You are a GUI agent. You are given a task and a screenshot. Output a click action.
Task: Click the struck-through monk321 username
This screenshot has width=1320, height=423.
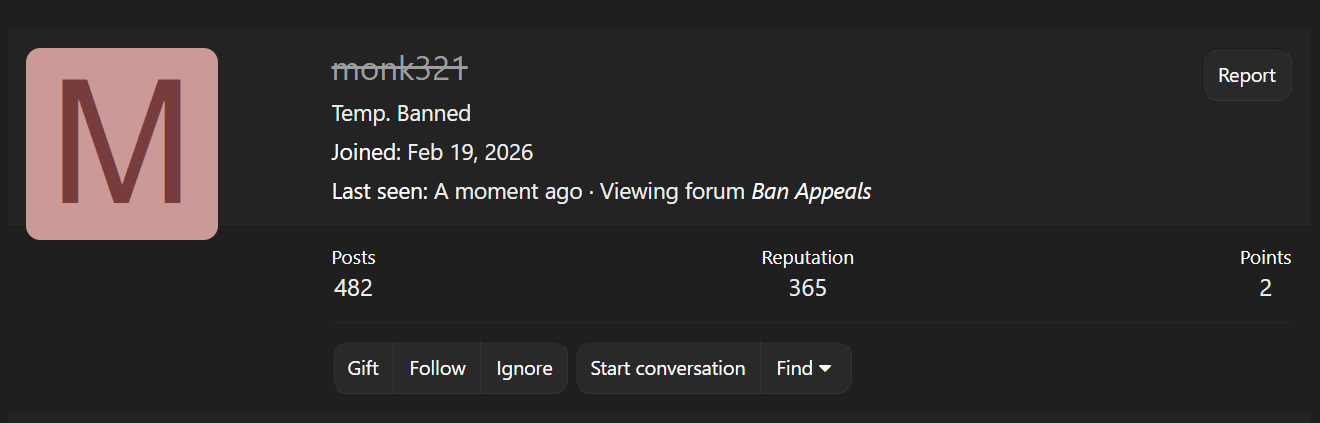click(x=399, y=68)
